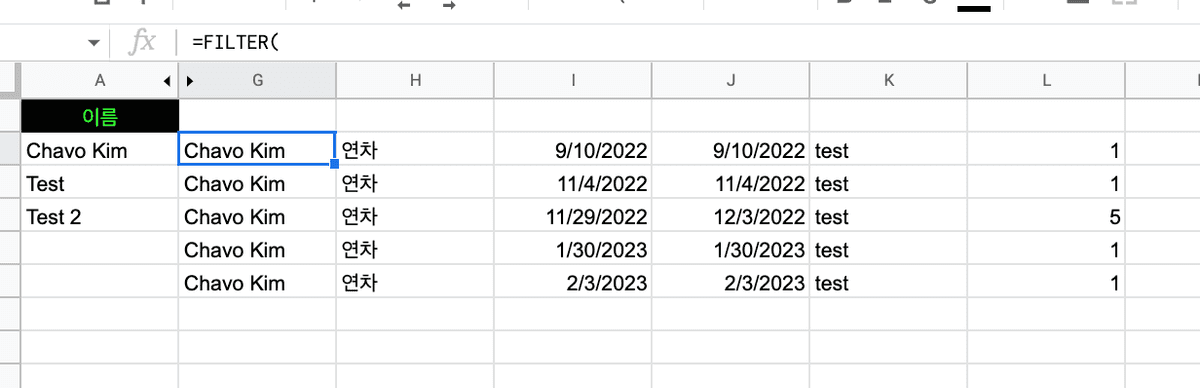Select column L header

(1047, 80)
